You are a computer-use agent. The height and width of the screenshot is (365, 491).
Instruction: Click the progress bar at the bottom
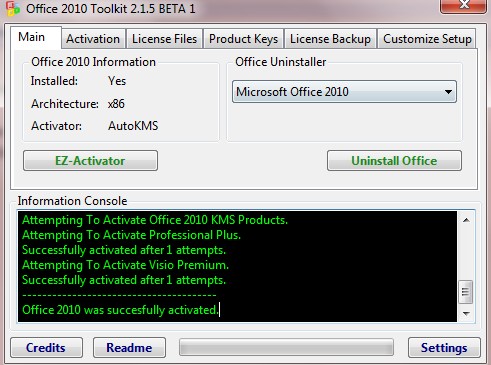point(286,348)
